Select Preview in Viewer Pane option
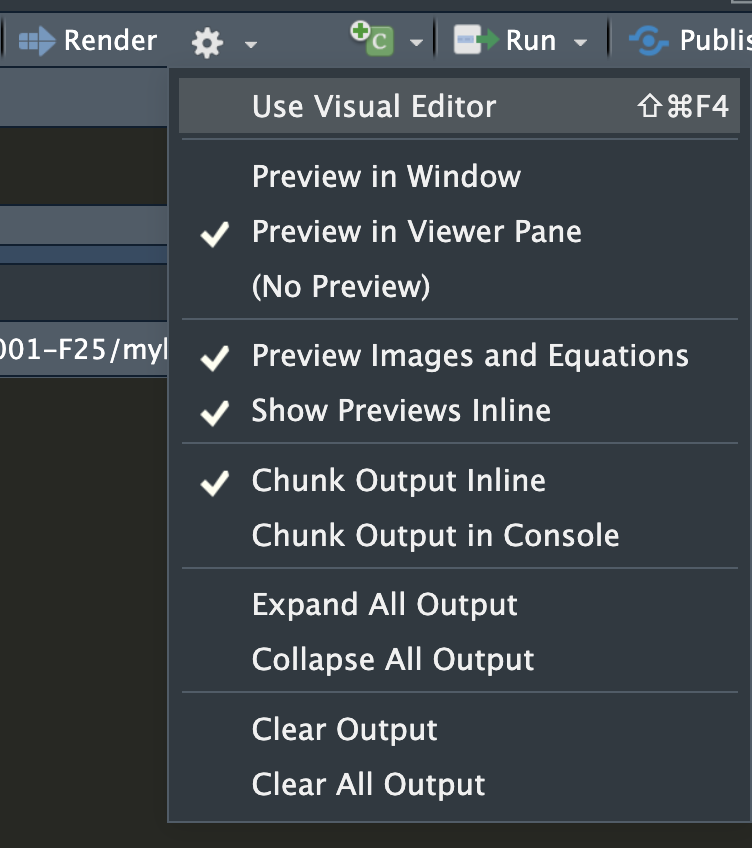This screenshot has height=848, width=752. 416,232
